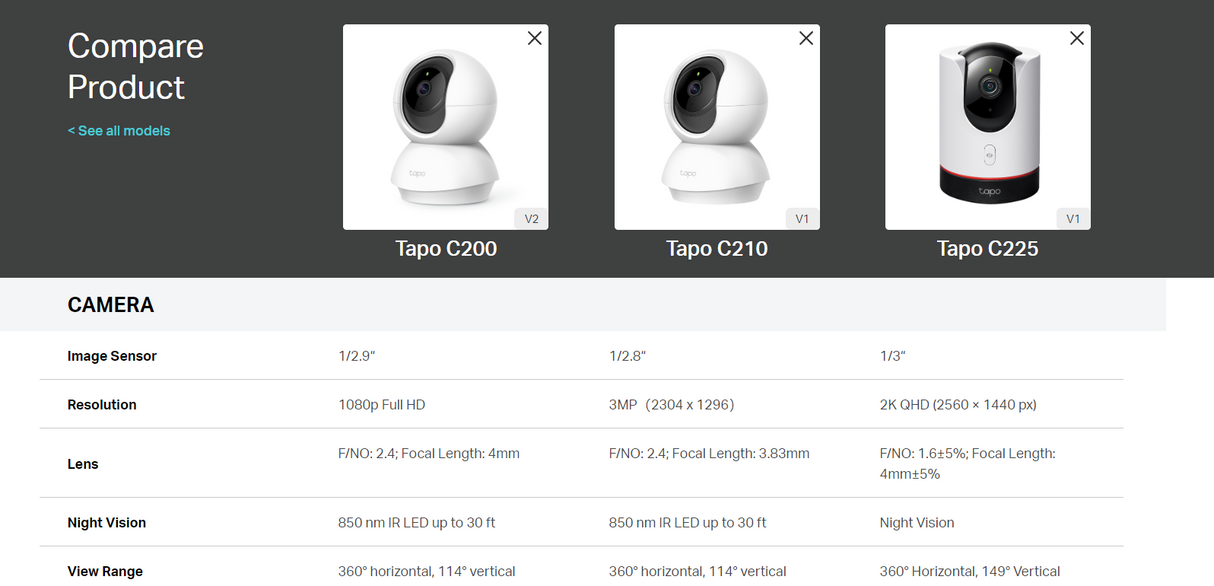This screenshot has width=1214, height=586.
Task: Click the View Range row label
Action: click(105, 571)
